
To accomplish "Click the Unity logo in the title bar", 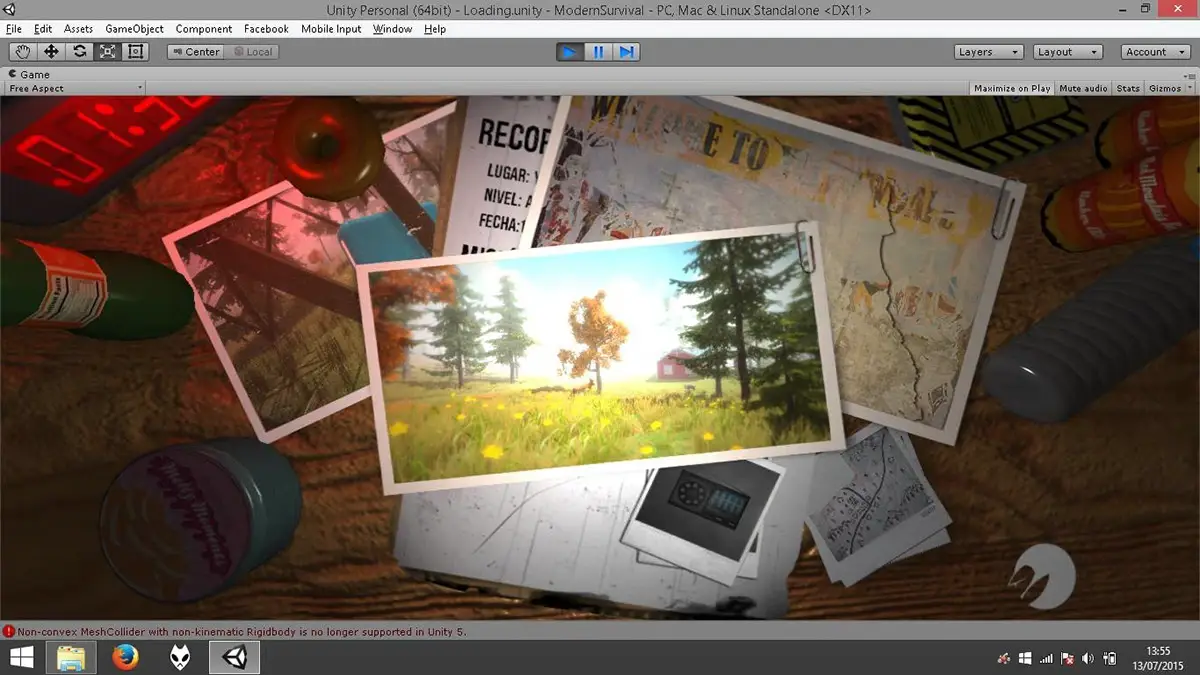I will pos(9,9).
